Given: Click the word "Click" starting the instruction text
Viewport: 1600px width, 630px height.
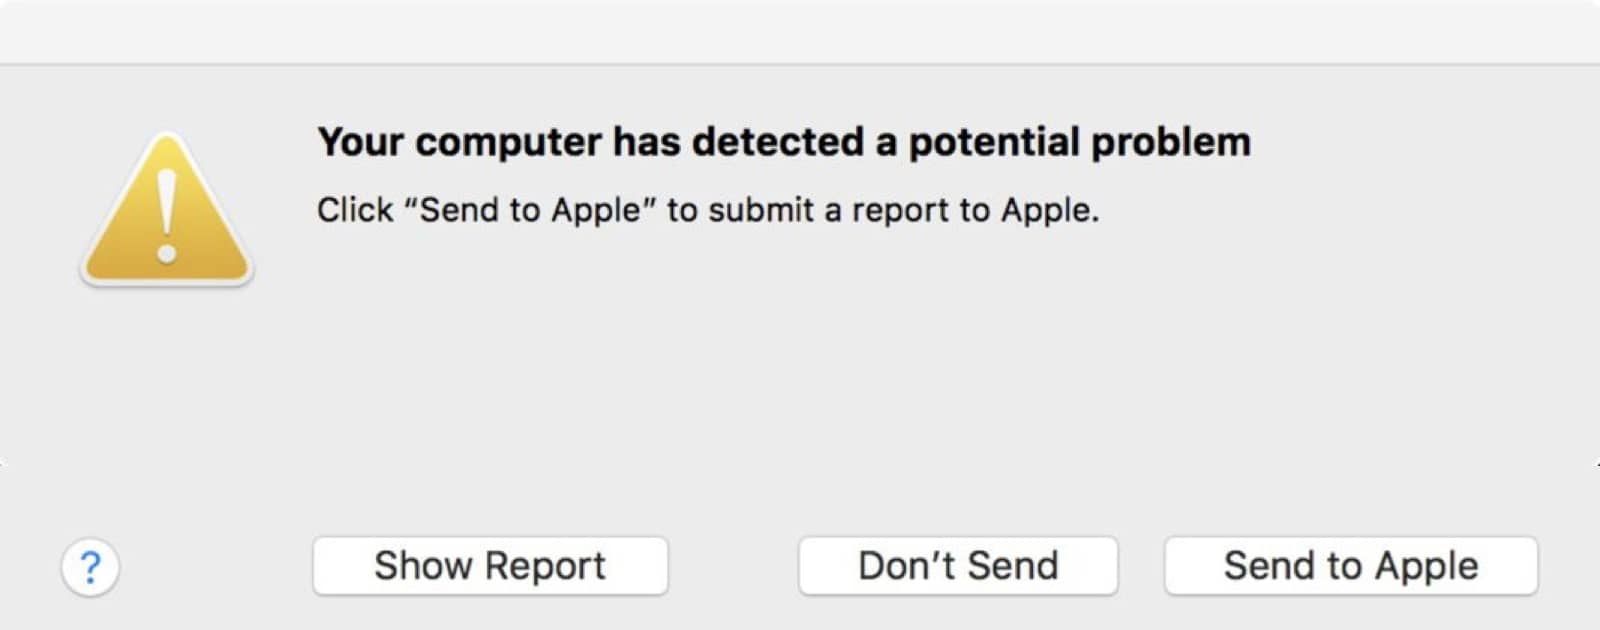Looking at the screenshot, I should [355, 210].
